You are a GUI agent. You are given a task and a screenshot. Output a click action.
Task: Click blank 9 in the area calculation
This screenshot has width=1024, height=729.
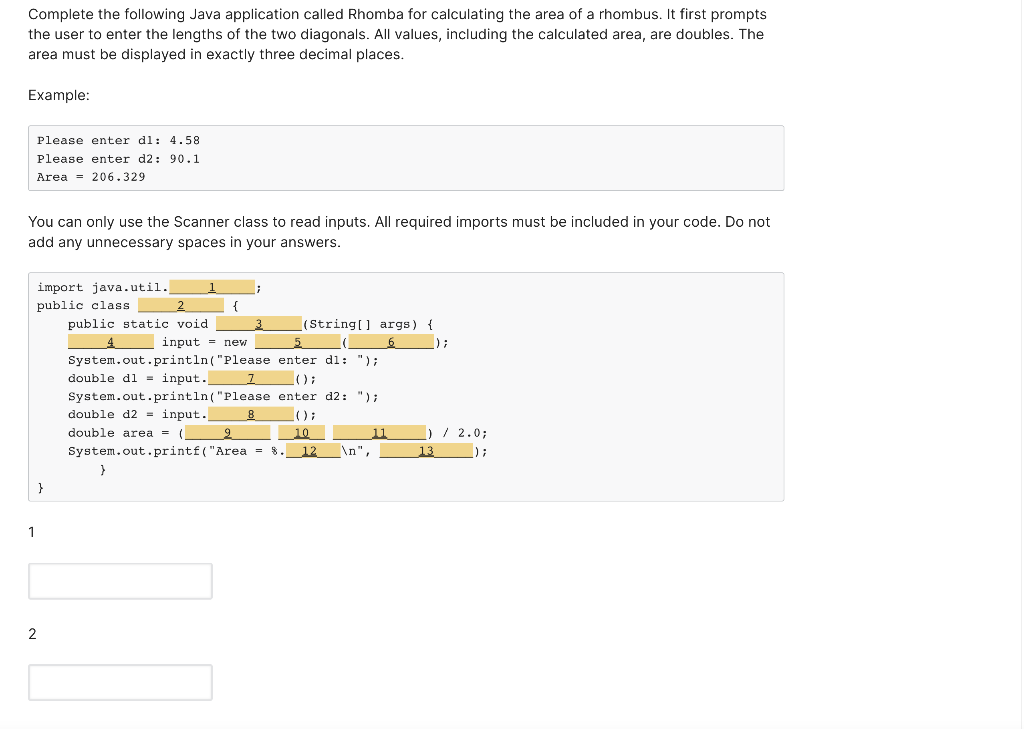227,432
